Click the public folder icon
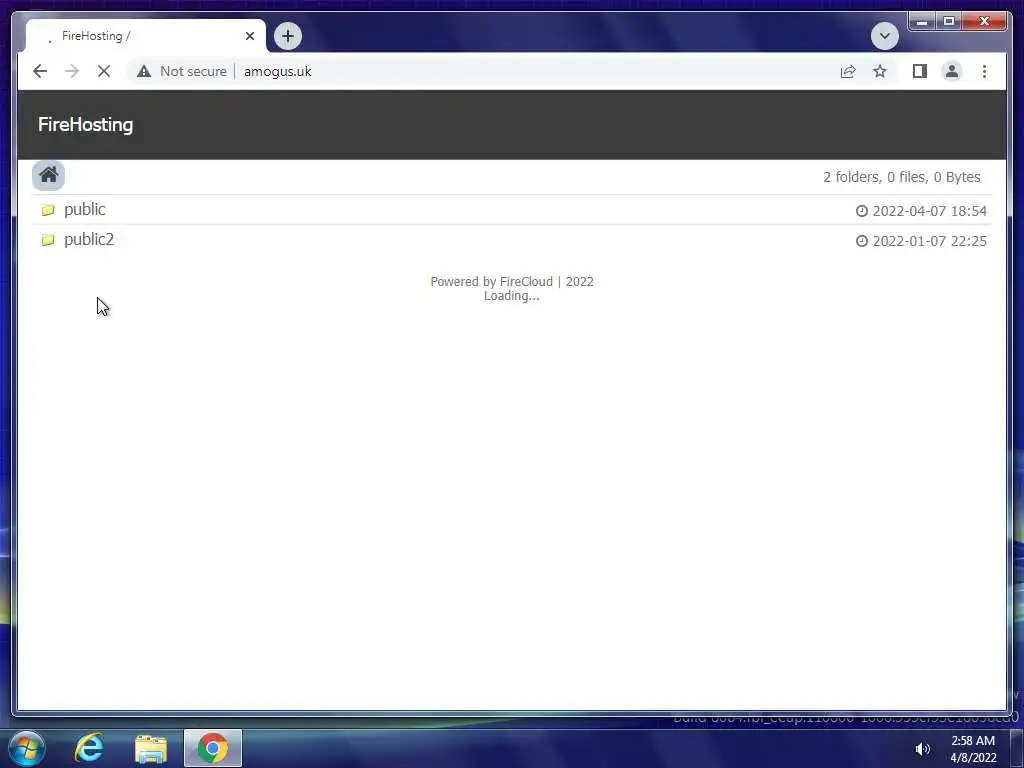Viewport: 1024px width, 768px height. coord(48,210)
